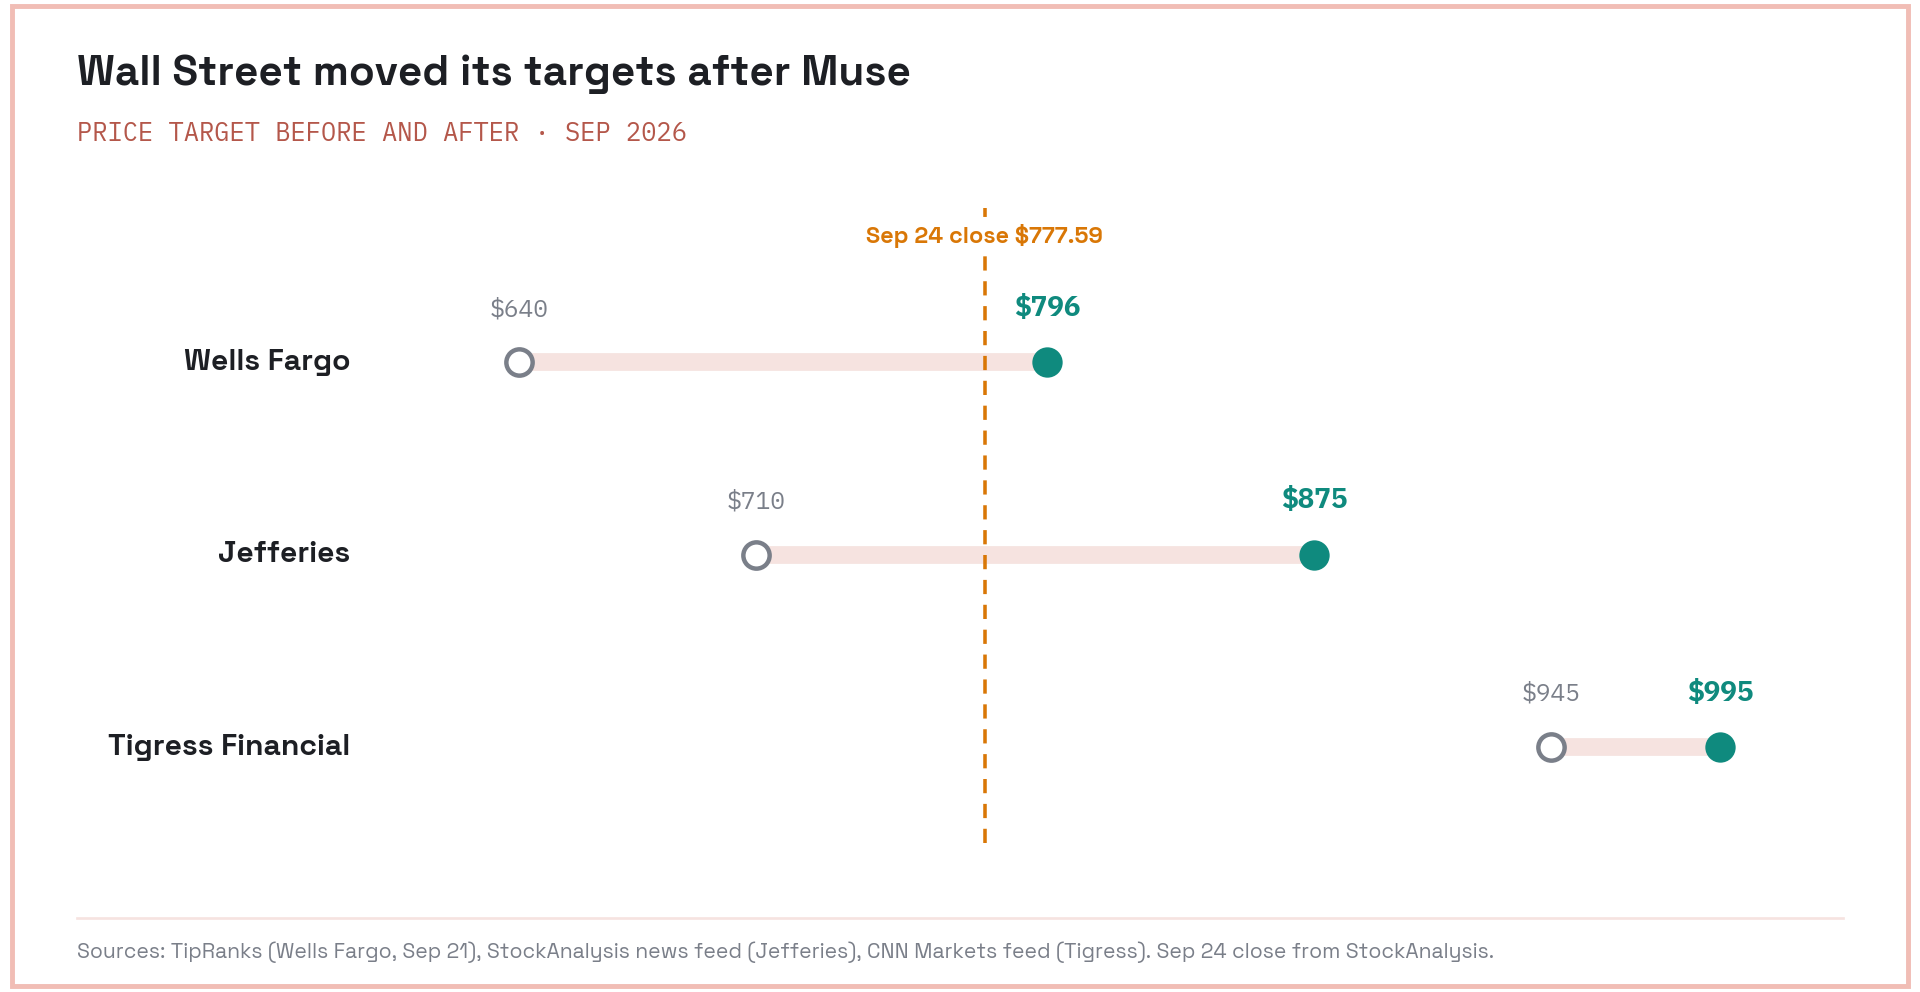Viewport: 1920px width, 992px height.
Task: Click the $995 value label
Action: [x=1720, y=691]
